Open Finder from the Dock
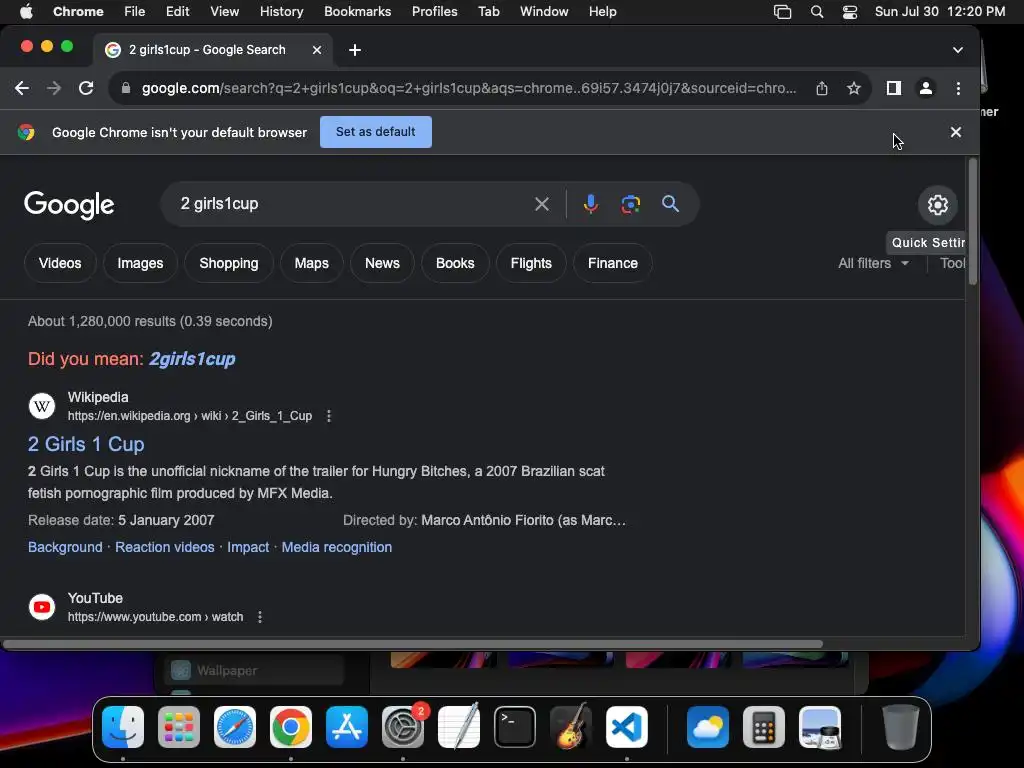This screenshot has width=1024, height=768. point(123,727)
